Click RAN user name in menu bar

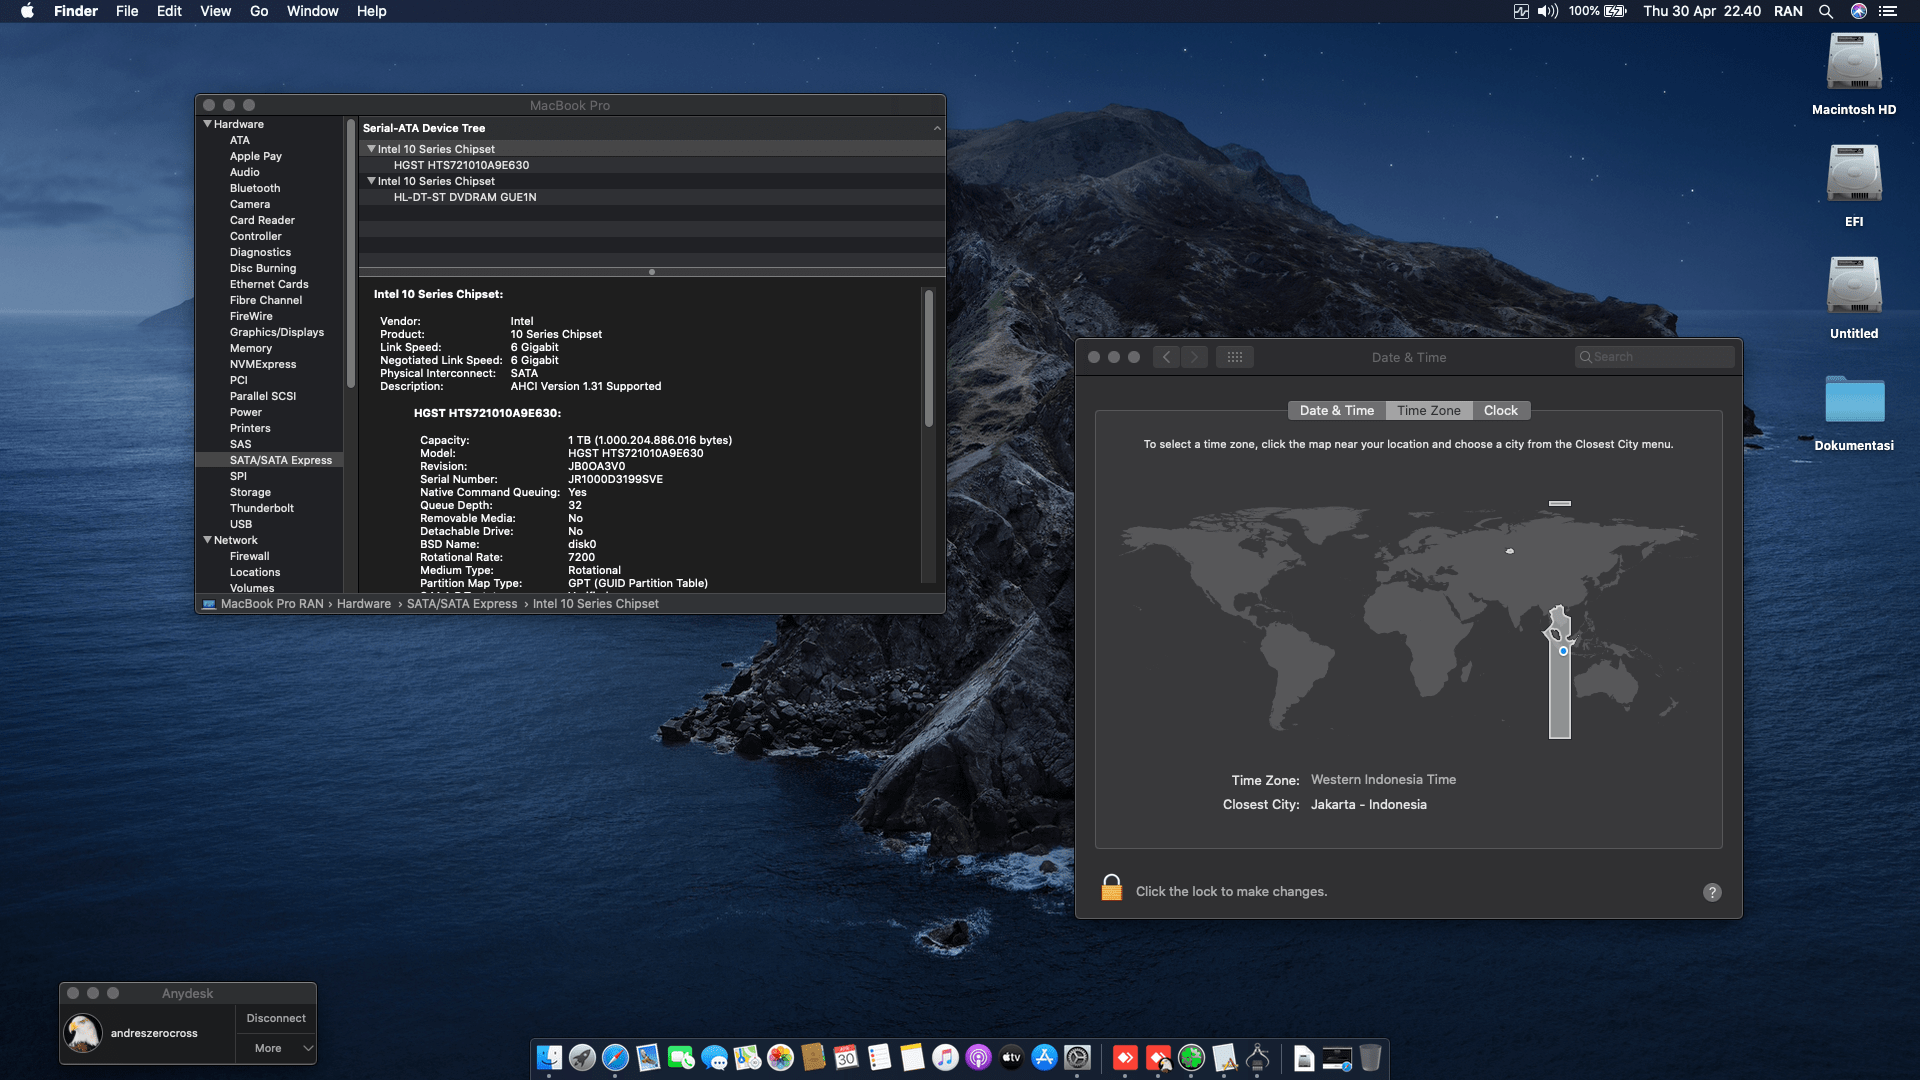coord(1788,11)
